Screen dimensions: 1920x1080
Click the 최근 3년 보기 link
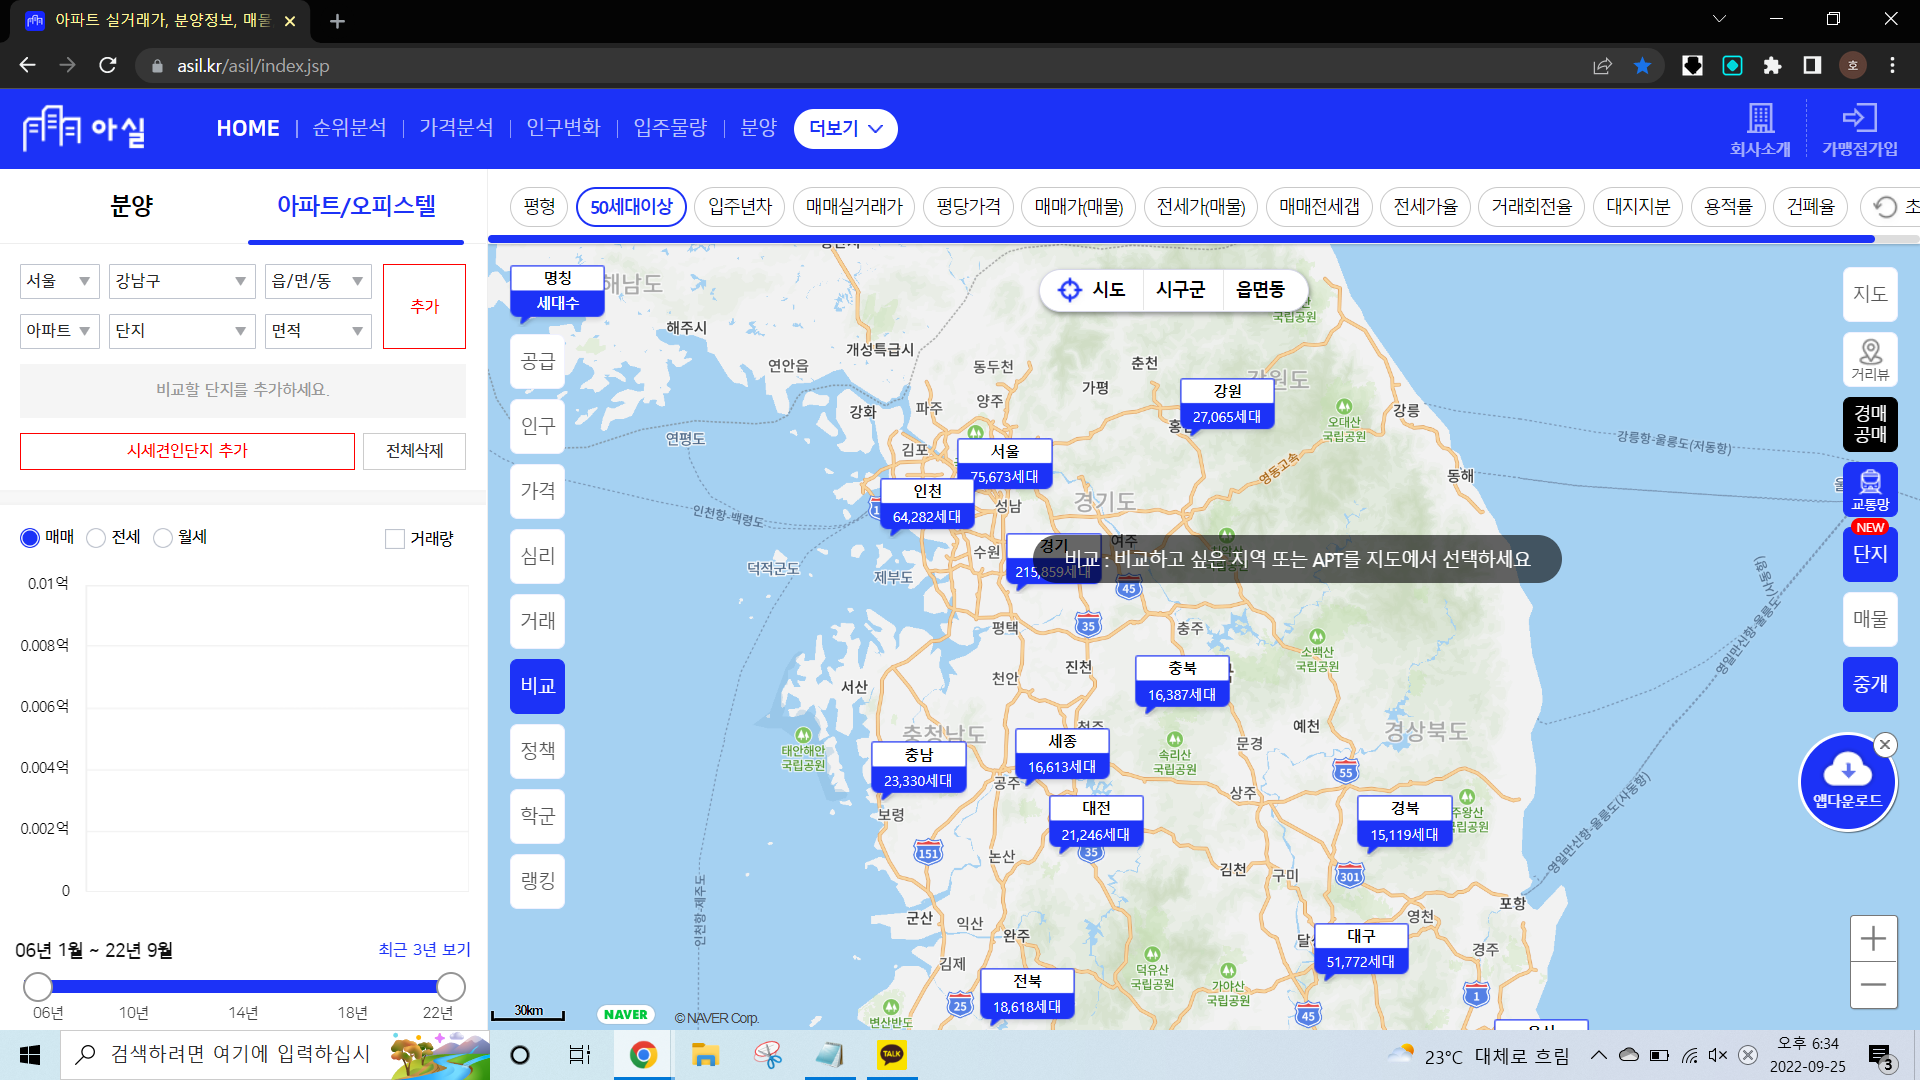(424, 949)
